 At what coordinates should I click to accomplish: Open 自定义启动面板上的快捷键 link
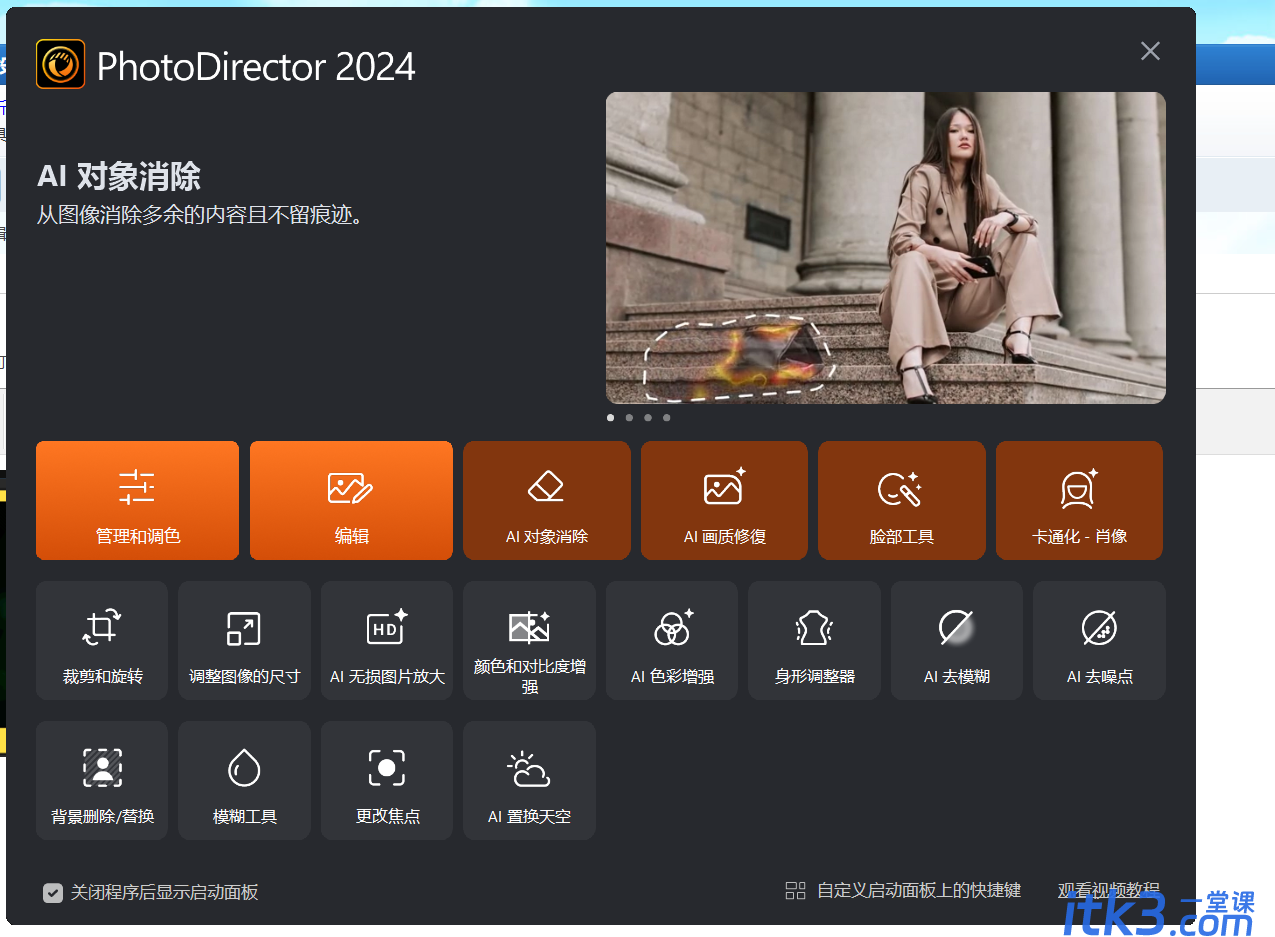pos(918,891)
